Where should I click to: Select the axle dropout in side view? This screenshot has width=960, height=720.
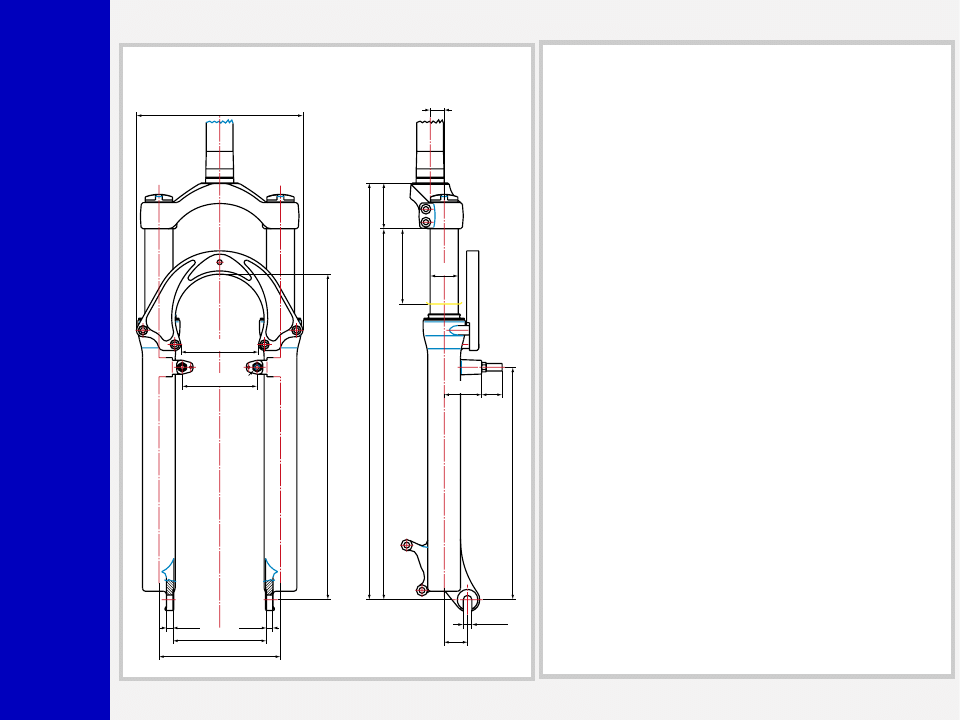468,600
